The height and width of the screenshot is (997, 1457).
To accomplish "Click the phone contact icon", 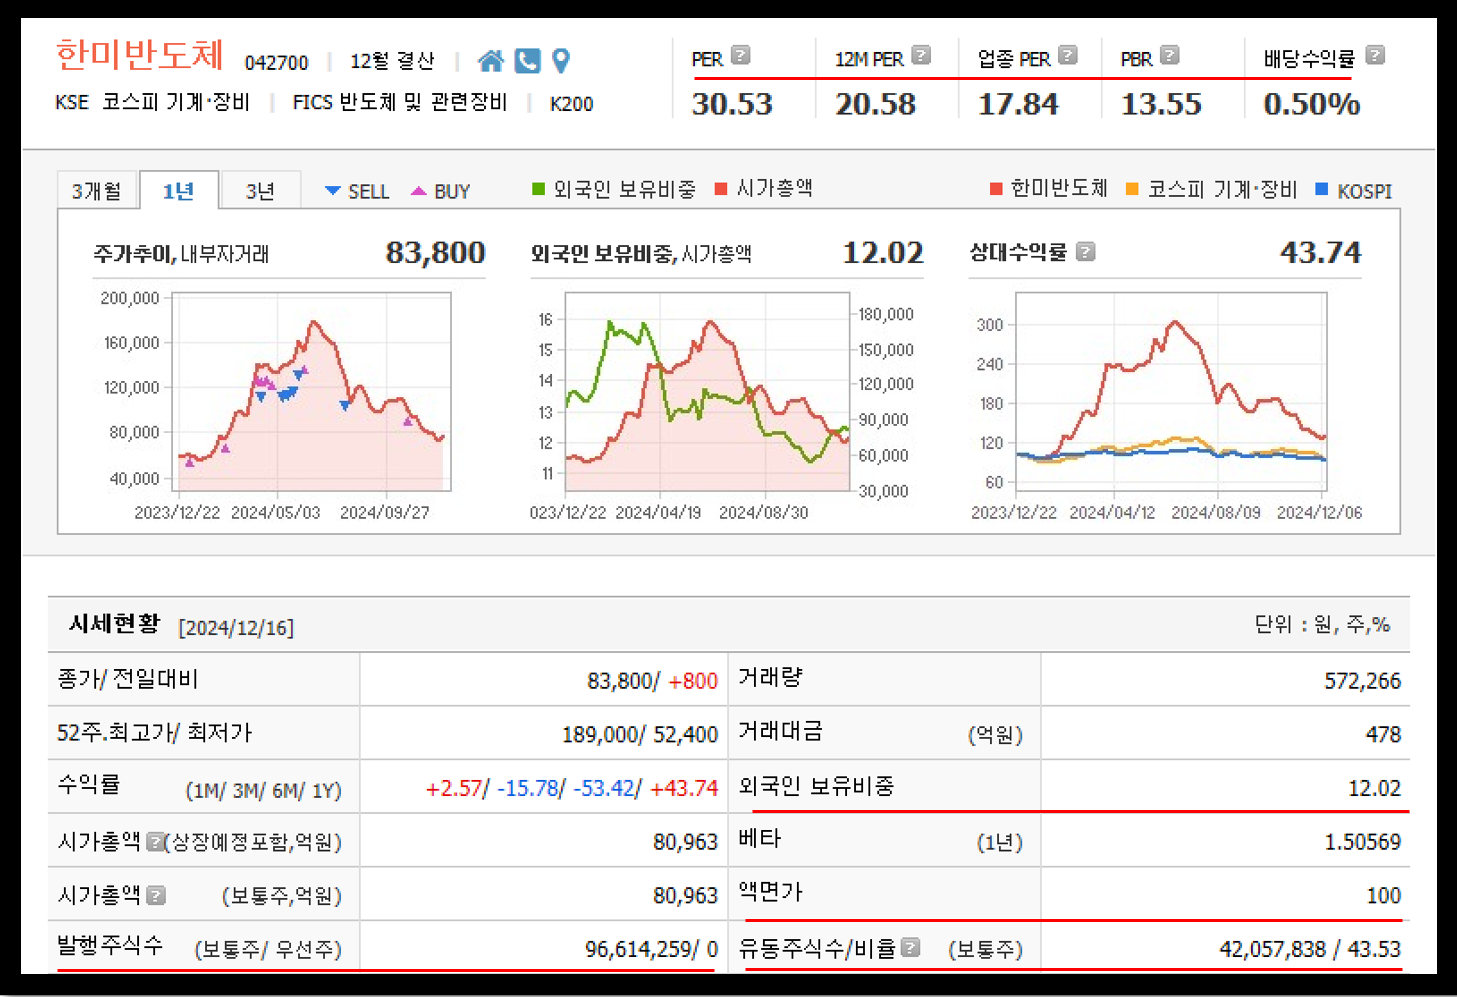I will (x=527, y=61).
